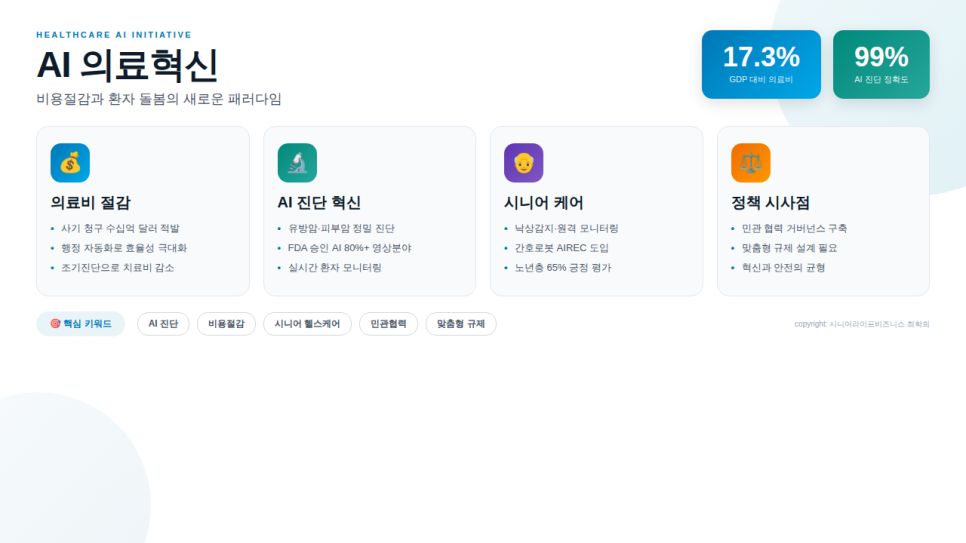The image size is (966, 543).
Task: Click bullet FDA 승인 AI 80%+ 영상분야
Action: coord(349,248)
